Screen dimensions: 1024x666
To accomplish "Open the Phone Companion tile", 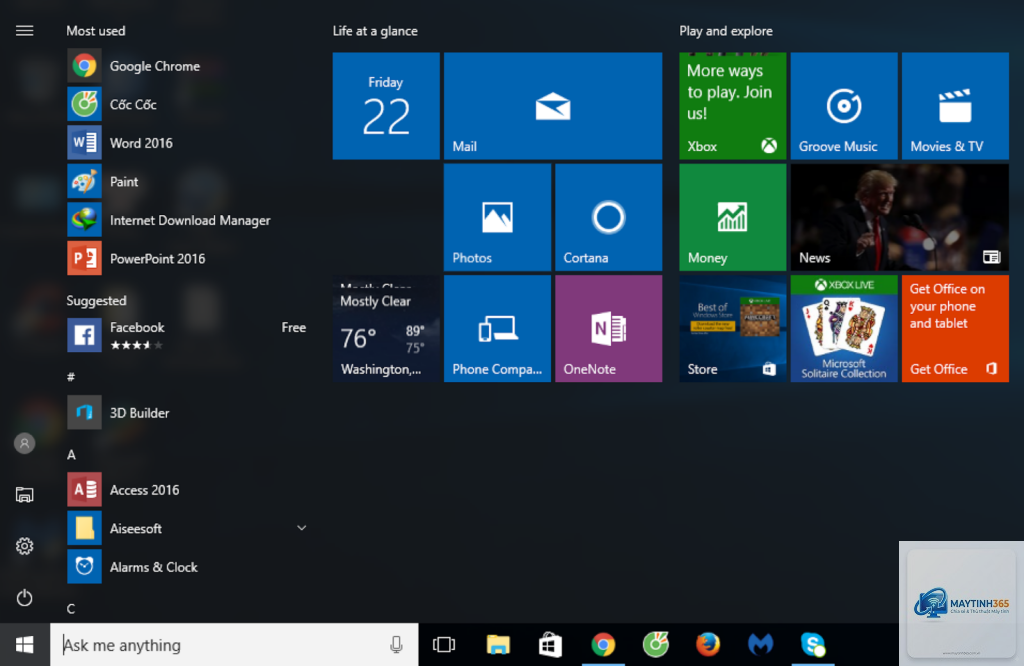I will pyautogui.click(x=497, y=328).
